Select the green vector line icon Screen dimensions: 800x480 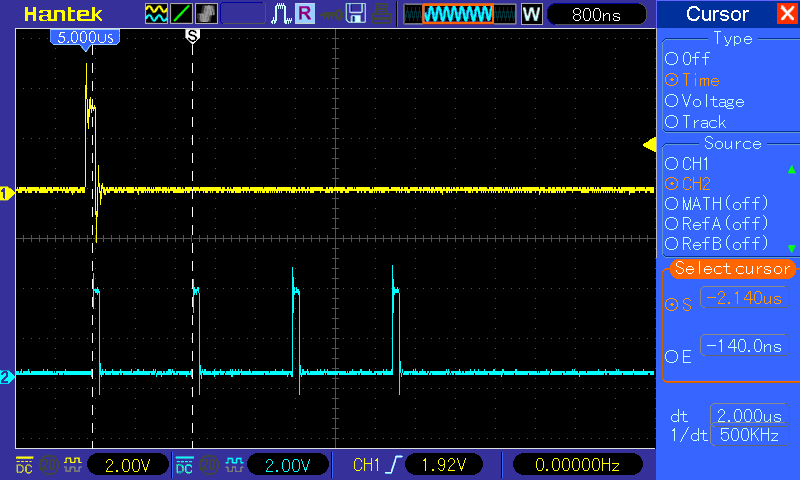[181, 14]
